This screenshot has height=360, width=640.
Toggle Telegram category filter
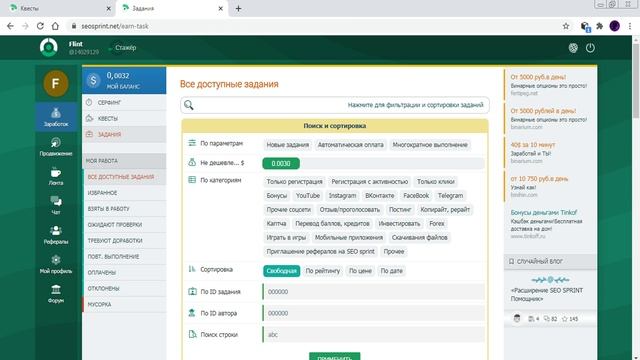pyautogui.click(x=450, y=196)
